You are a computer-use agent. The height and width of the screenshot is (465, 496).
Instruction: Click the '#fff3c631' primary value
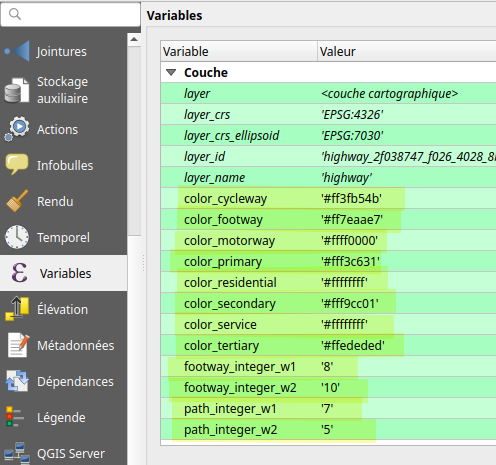[350, 262]
